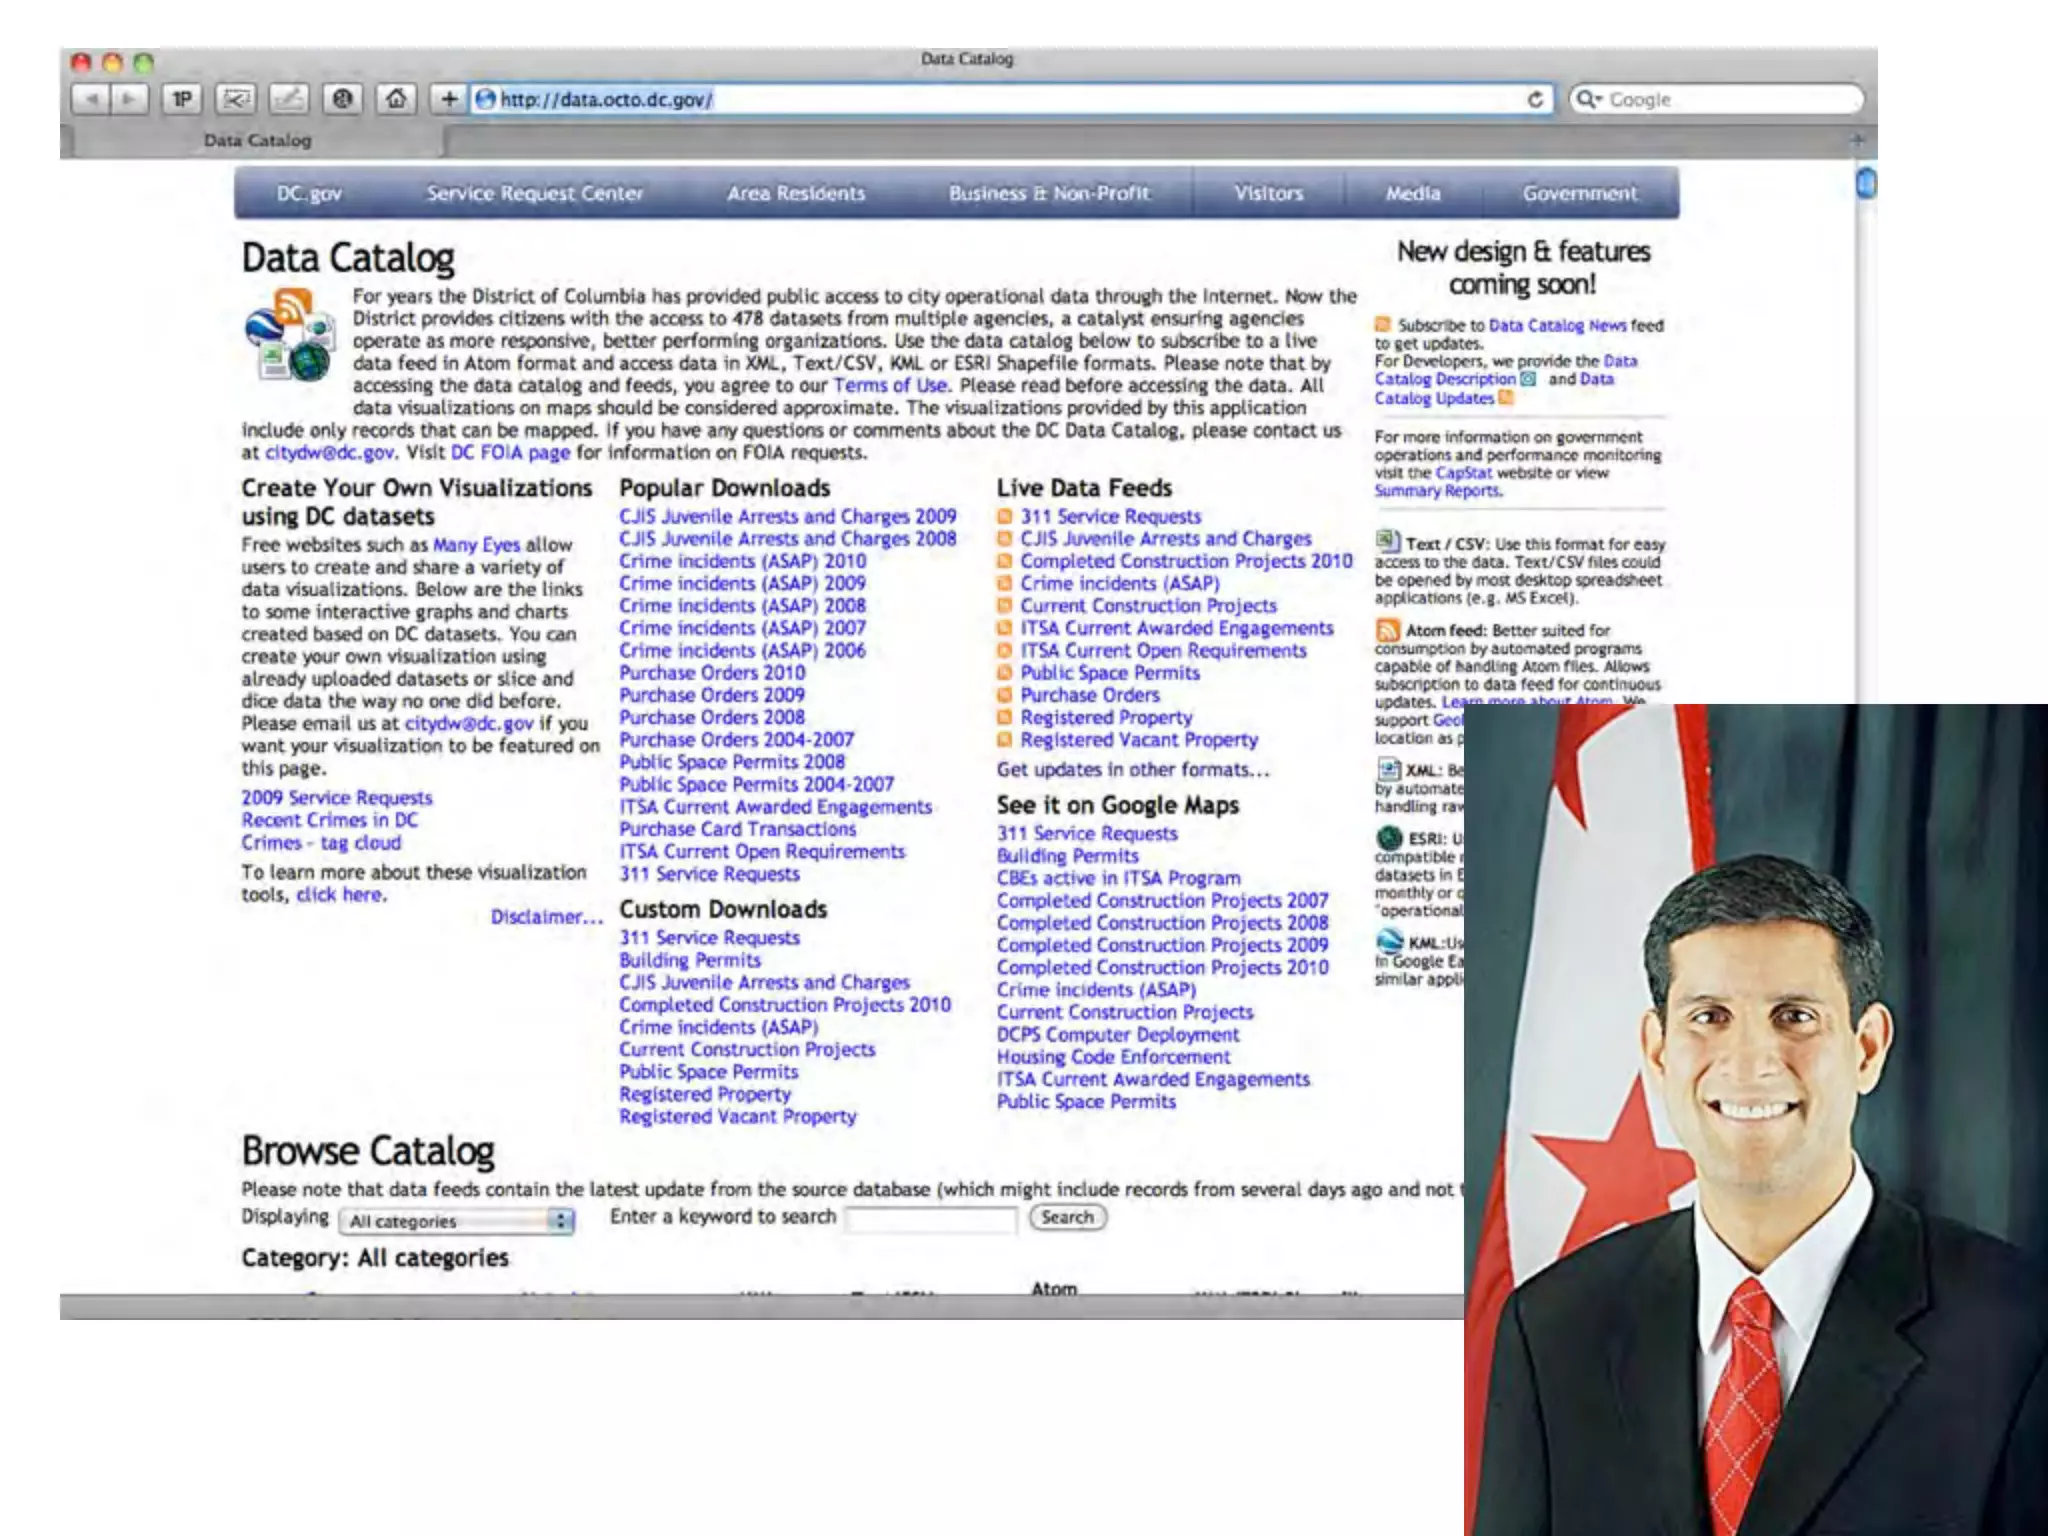Click the Atom feed orange icon

[x=1387, y=630]
